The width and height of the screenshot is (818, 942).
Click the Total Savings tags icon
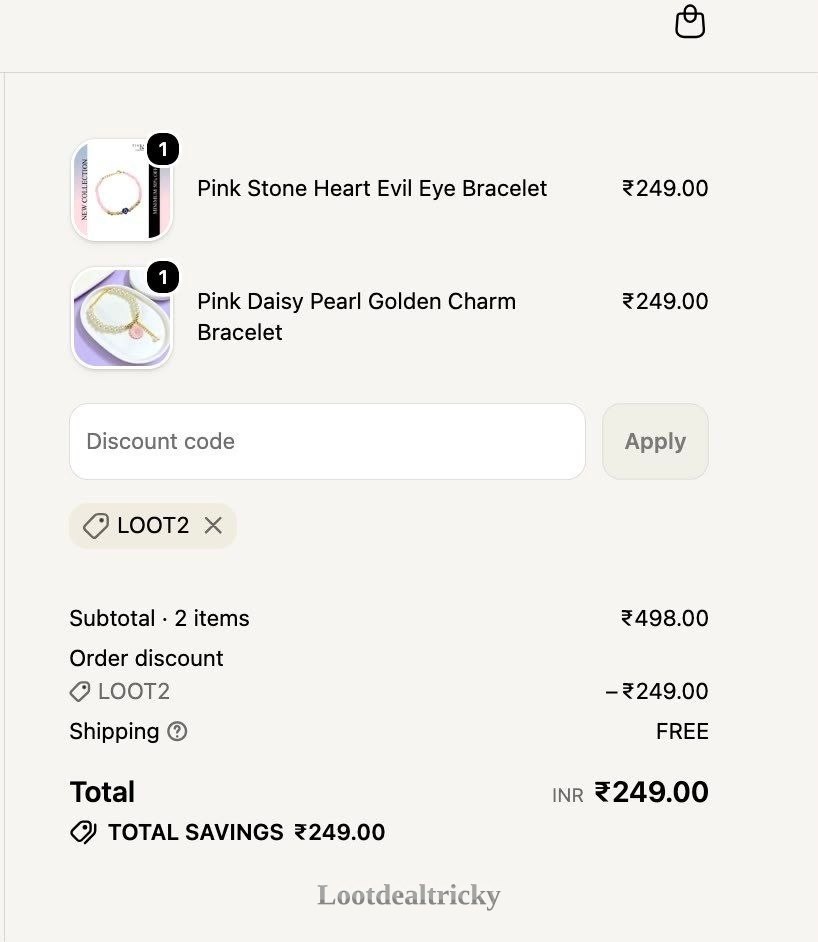[83, 833]
